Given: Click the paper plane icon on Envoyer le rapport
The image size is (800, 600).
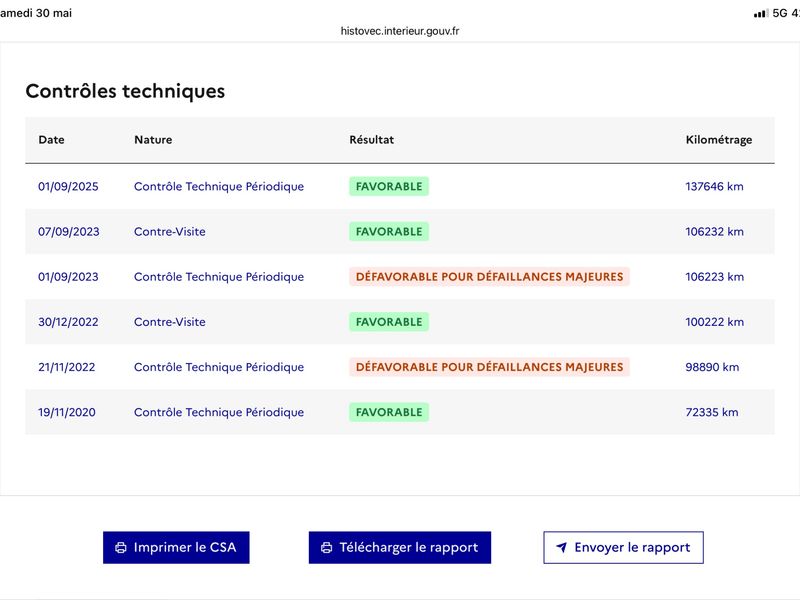Looking at the screenshot, I should coord(561,547).
